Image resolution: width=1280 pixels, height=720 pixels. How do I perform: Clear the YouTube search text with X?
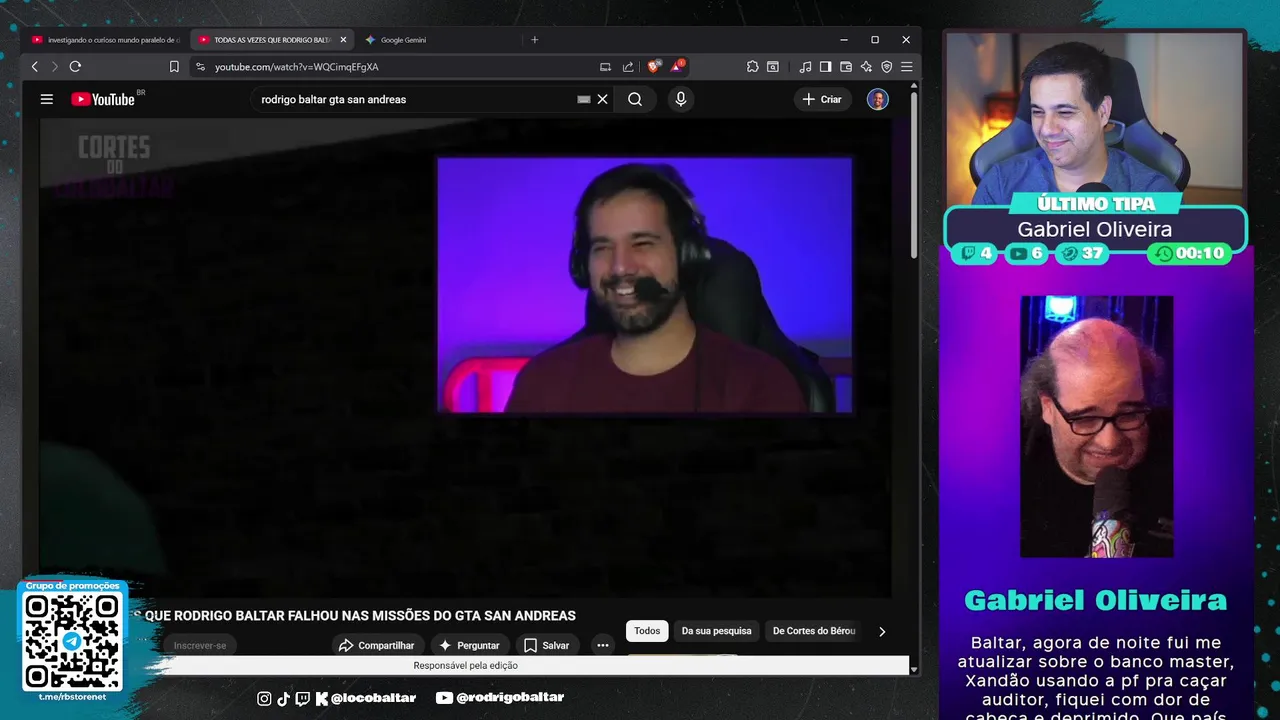(x=603, y=99)
